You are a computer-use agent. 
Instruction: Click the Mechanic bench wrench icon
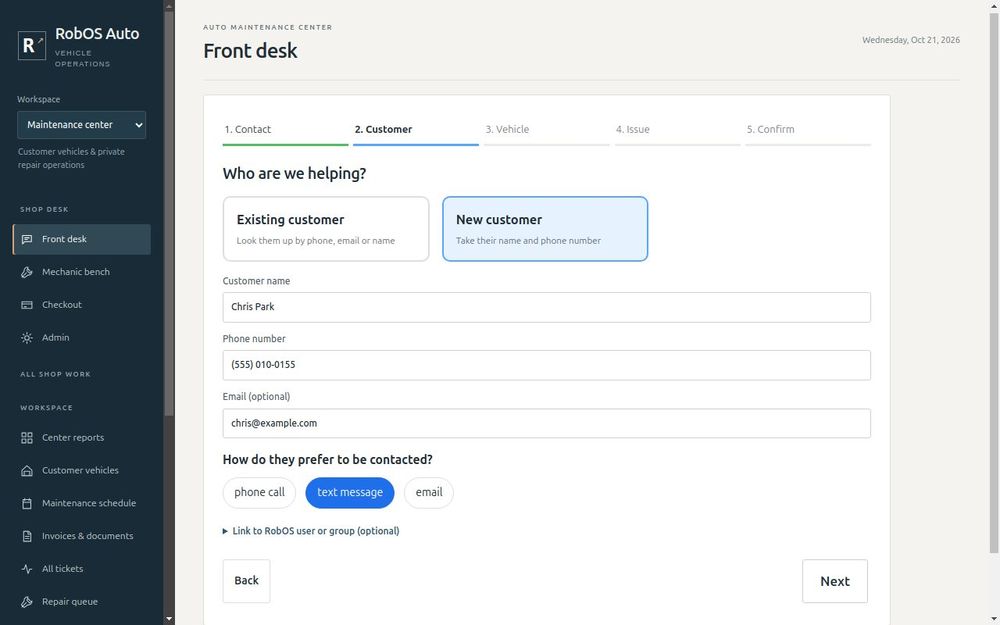tap(27, 272)
